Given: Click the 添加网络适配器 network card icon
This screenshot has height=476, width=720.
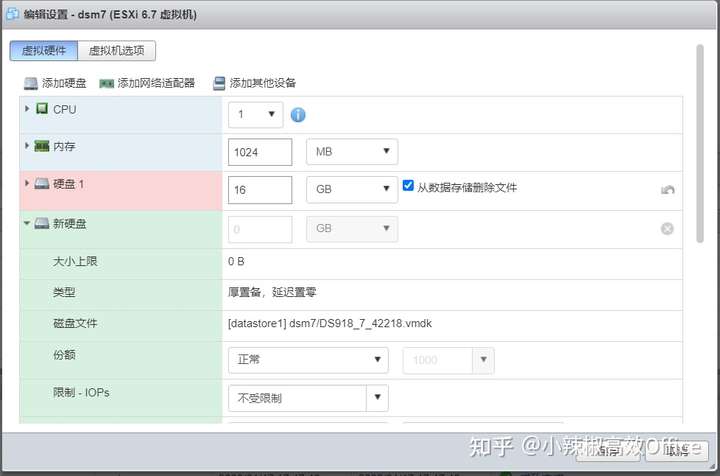Looking at the screenshot, I should tap(107, 84).
